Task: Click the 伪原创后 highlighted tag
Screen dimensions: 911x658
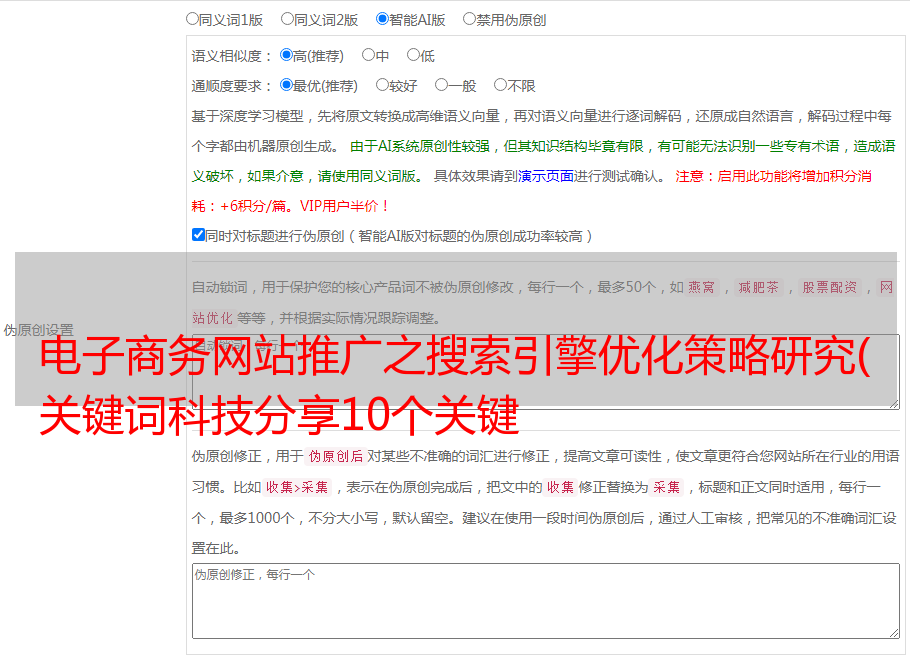Action: (x=335, y=456)
